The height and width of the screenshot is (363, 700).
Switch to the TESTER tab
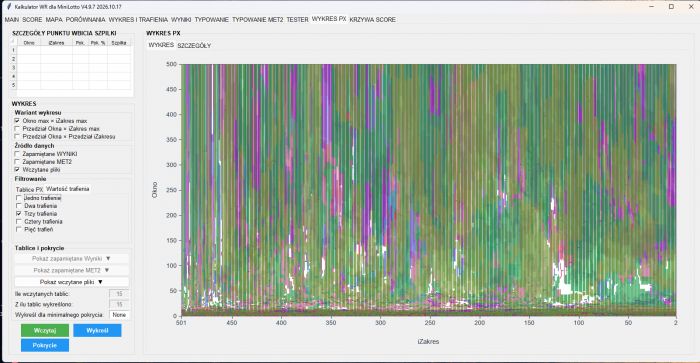click(x=297, y=20)
